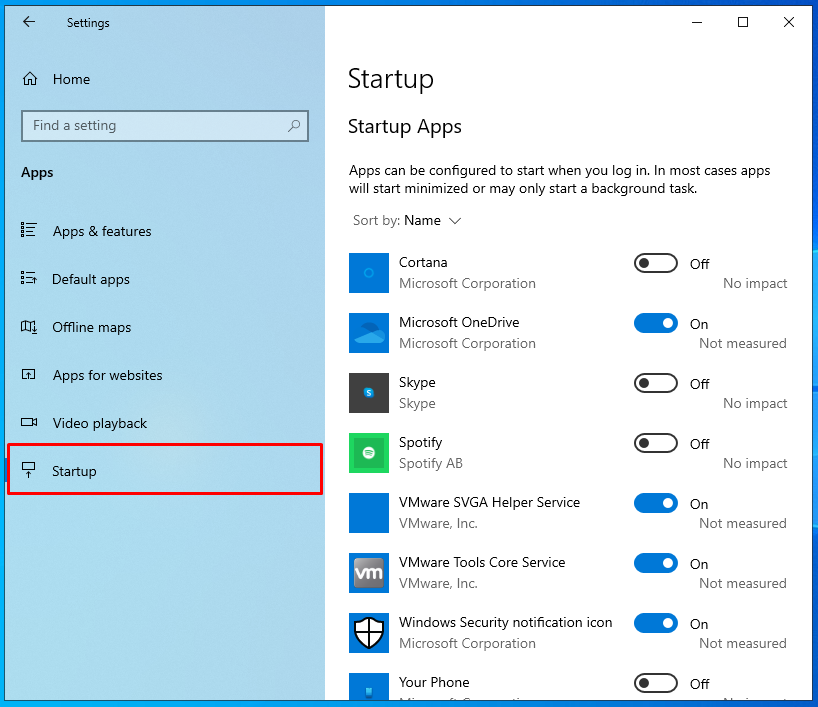Click the Startup sidebar icon

28,470
